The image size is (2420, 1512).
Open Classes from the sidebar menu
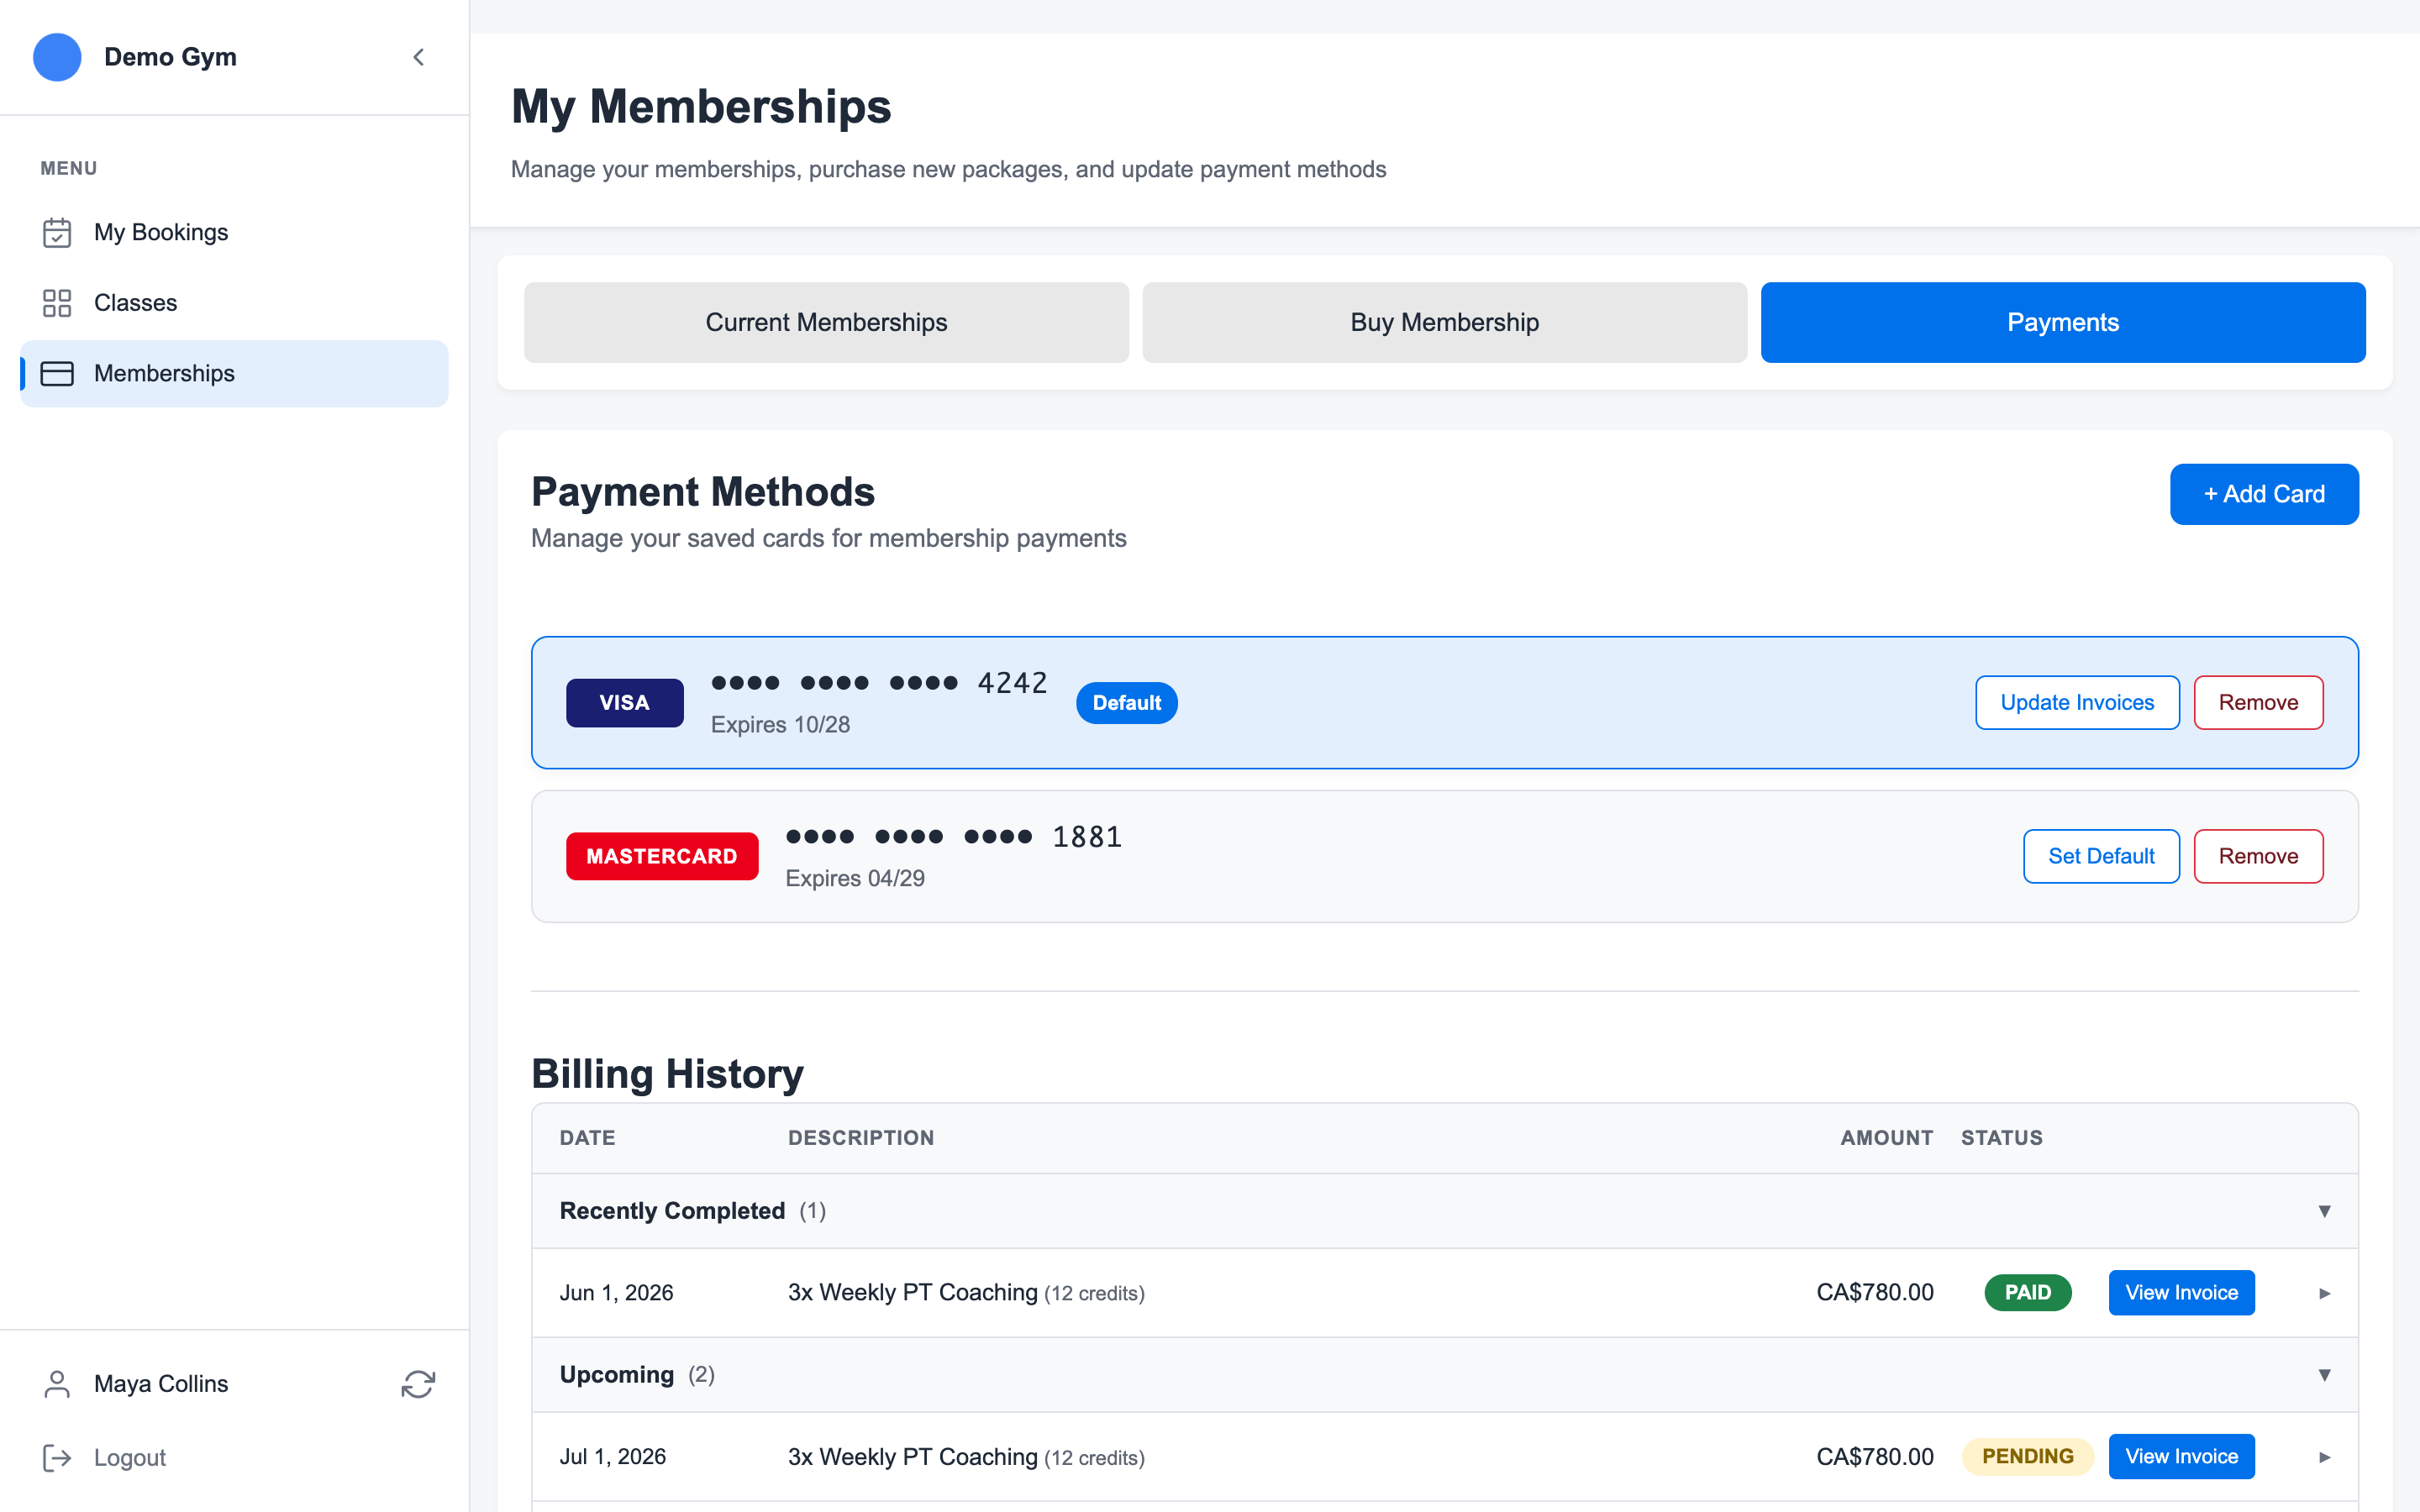click(x=234, y=303)
